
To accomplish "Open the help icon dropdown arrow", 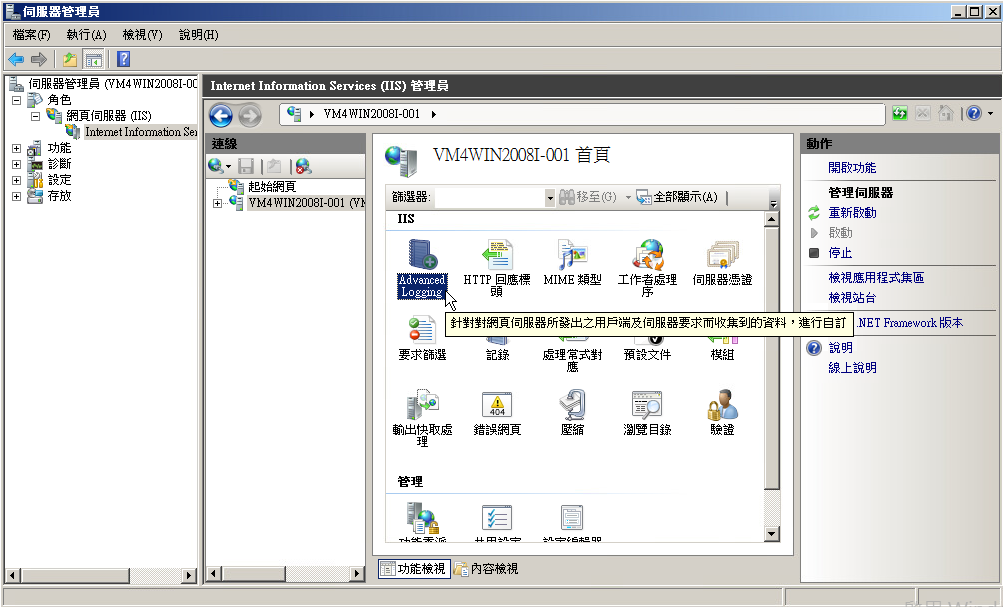I will pos(990,114).
